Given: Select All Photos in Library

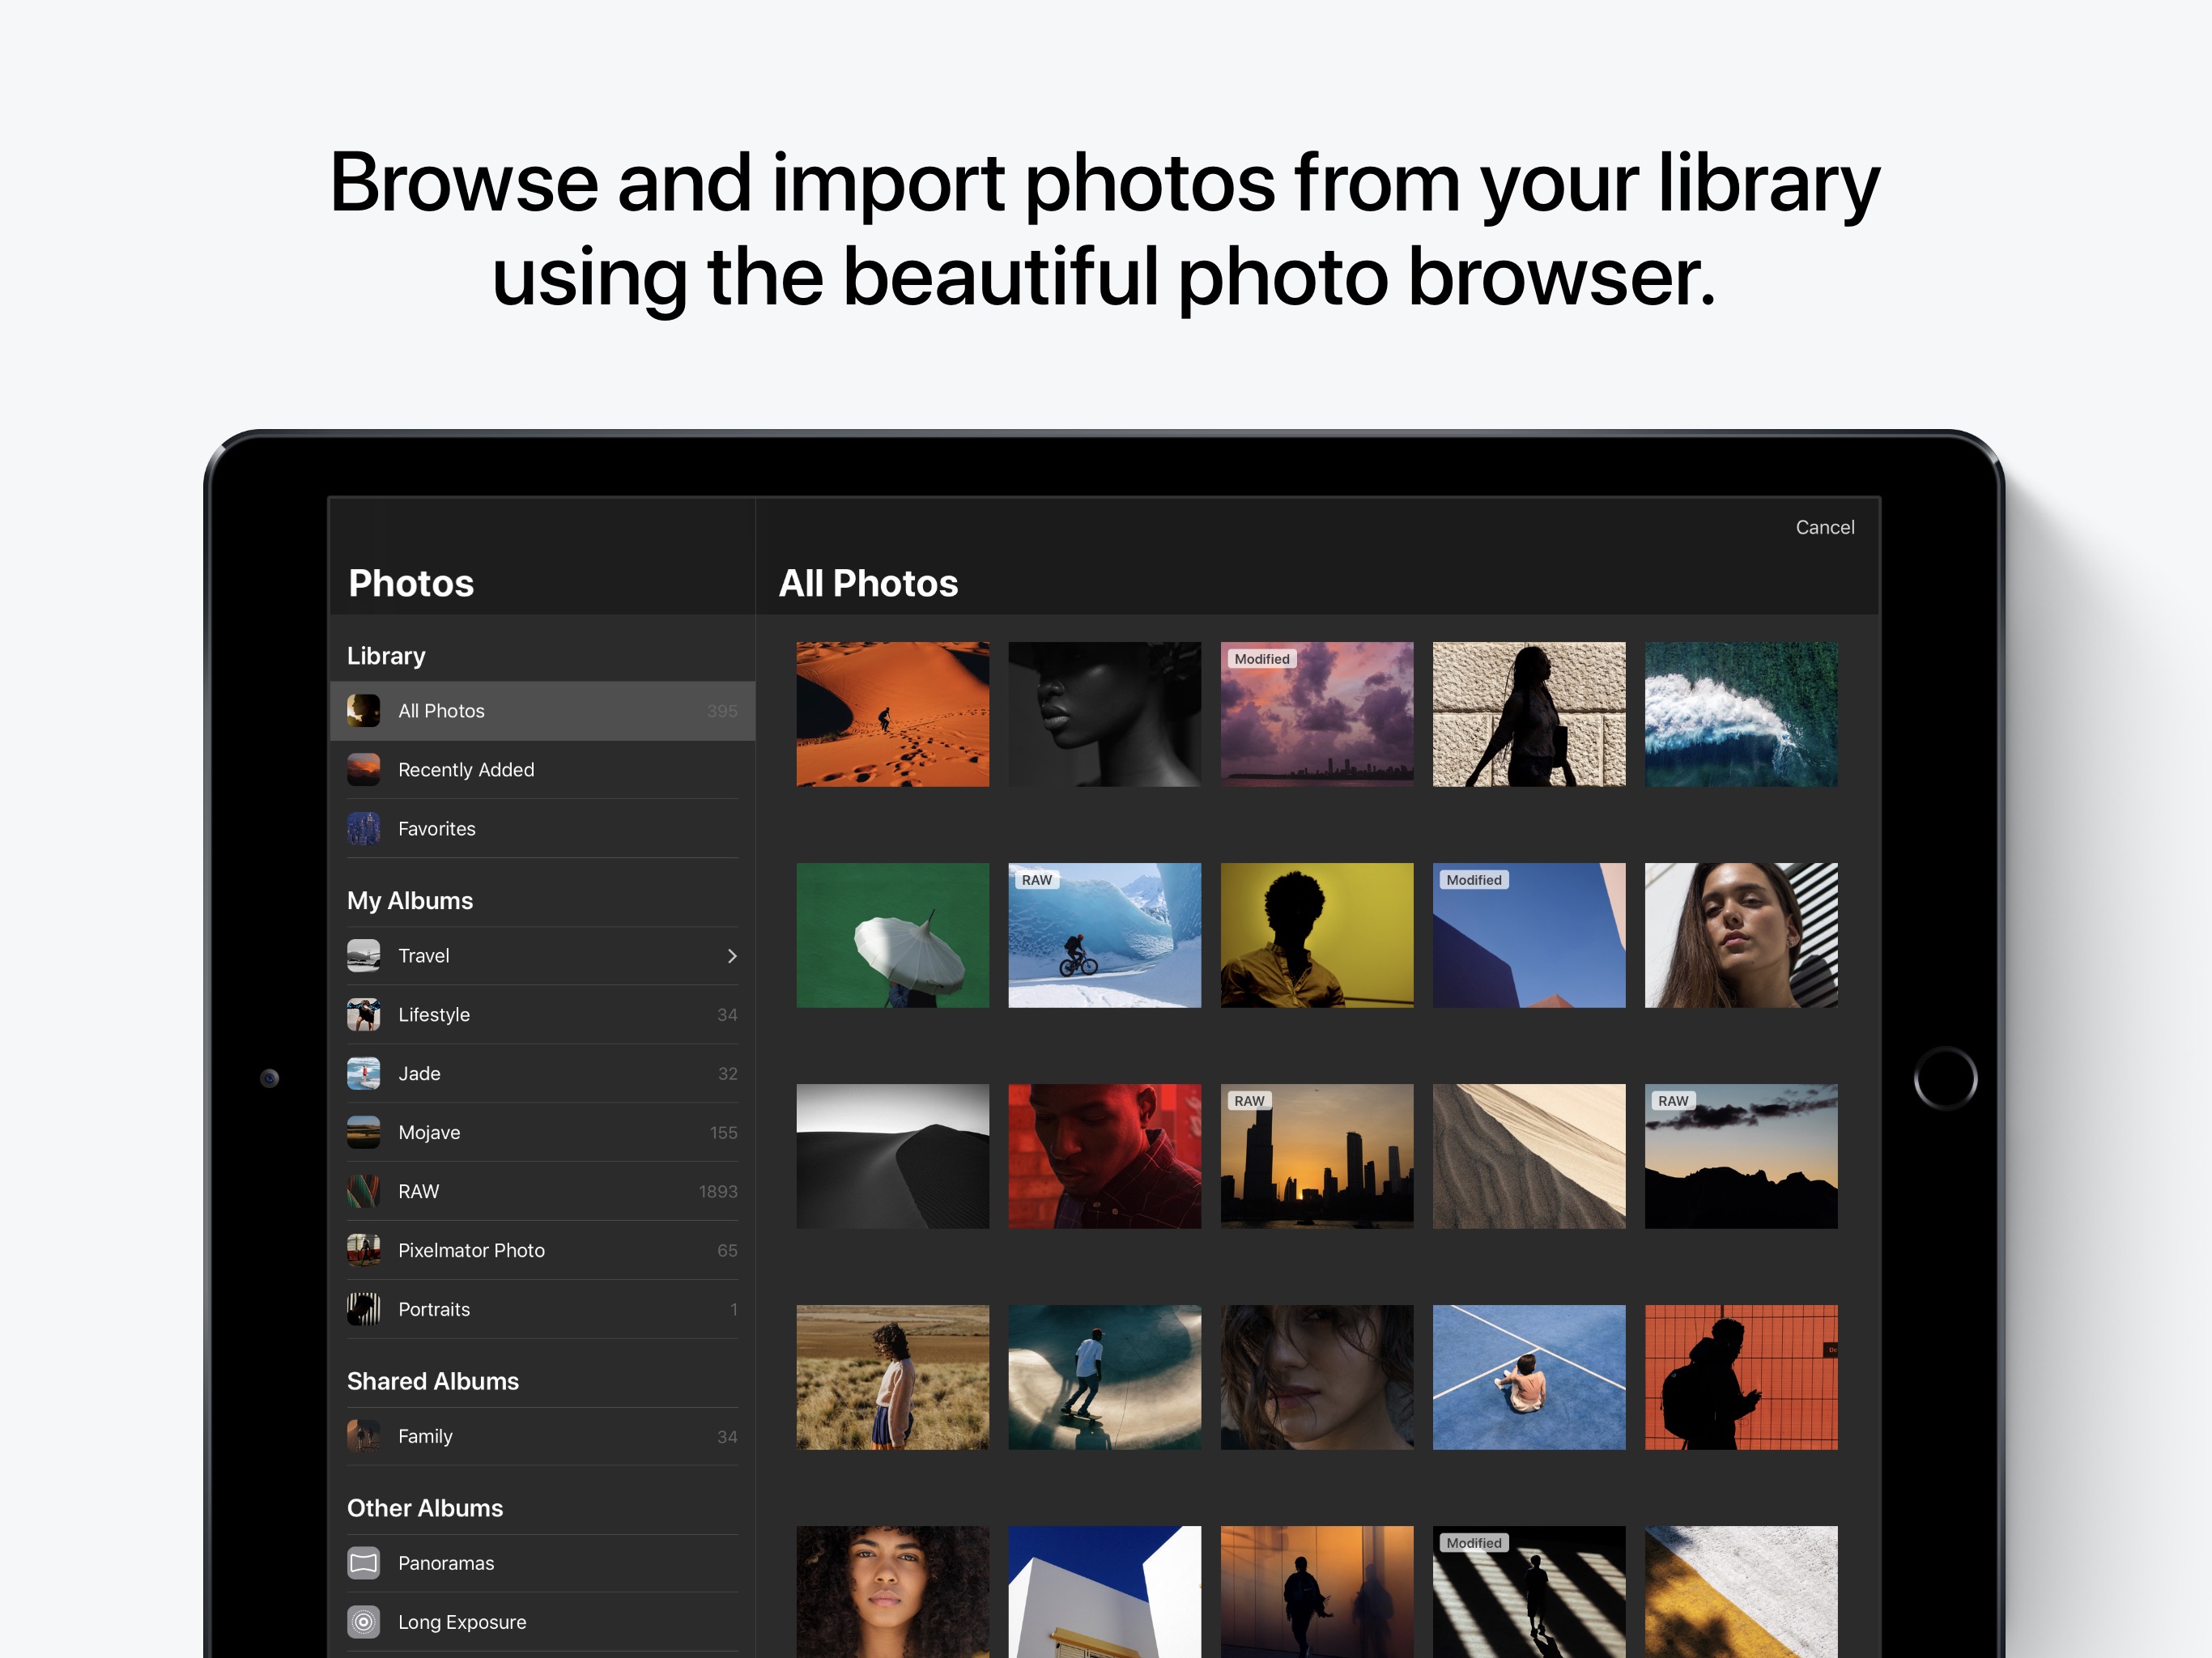Looking at the screenshot, I should 542,711.
